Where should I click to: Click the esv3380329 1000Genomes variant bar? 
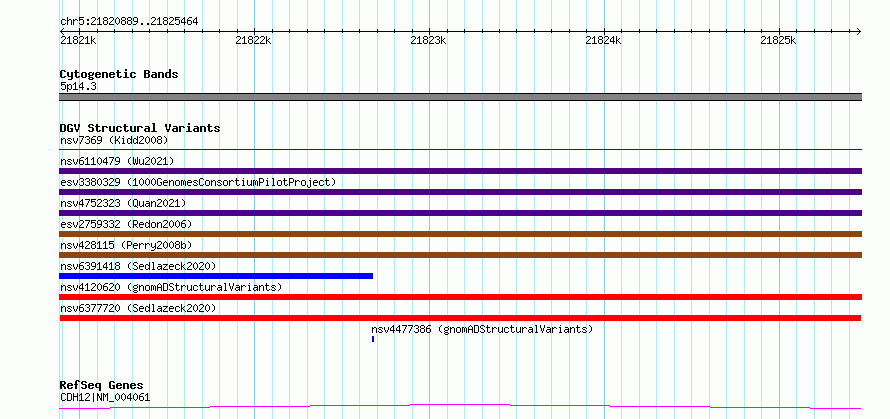[x=460, y=192]
